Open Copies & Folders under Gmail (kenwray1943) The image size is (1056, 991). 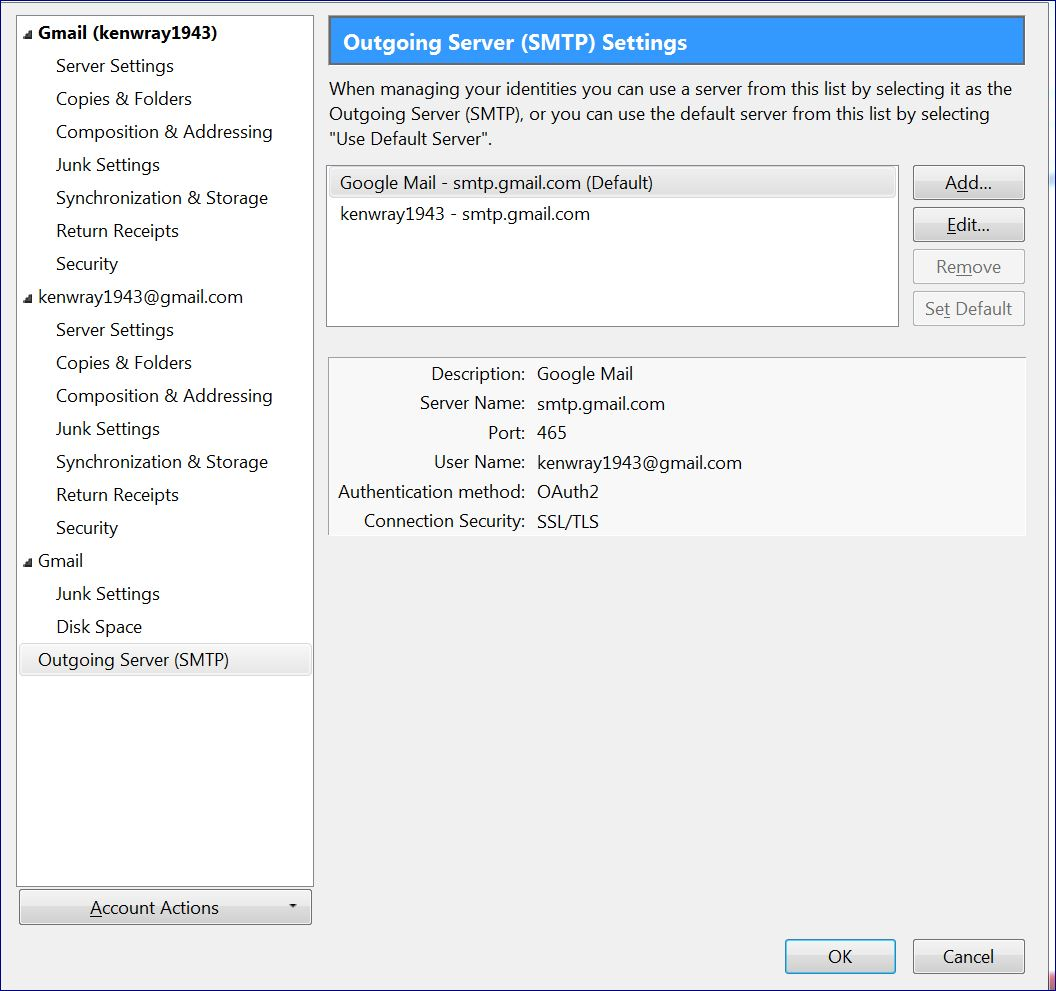coord(124,99)
